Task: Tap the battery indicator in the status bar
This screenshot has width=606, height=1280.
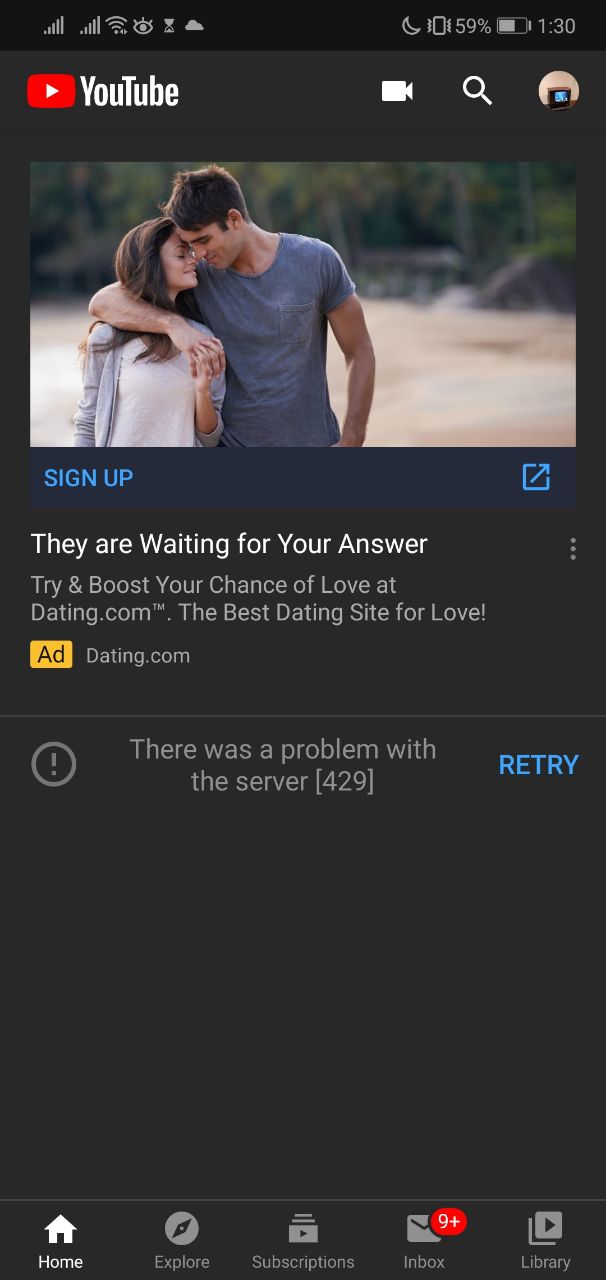Action: [x=514, y=26]
